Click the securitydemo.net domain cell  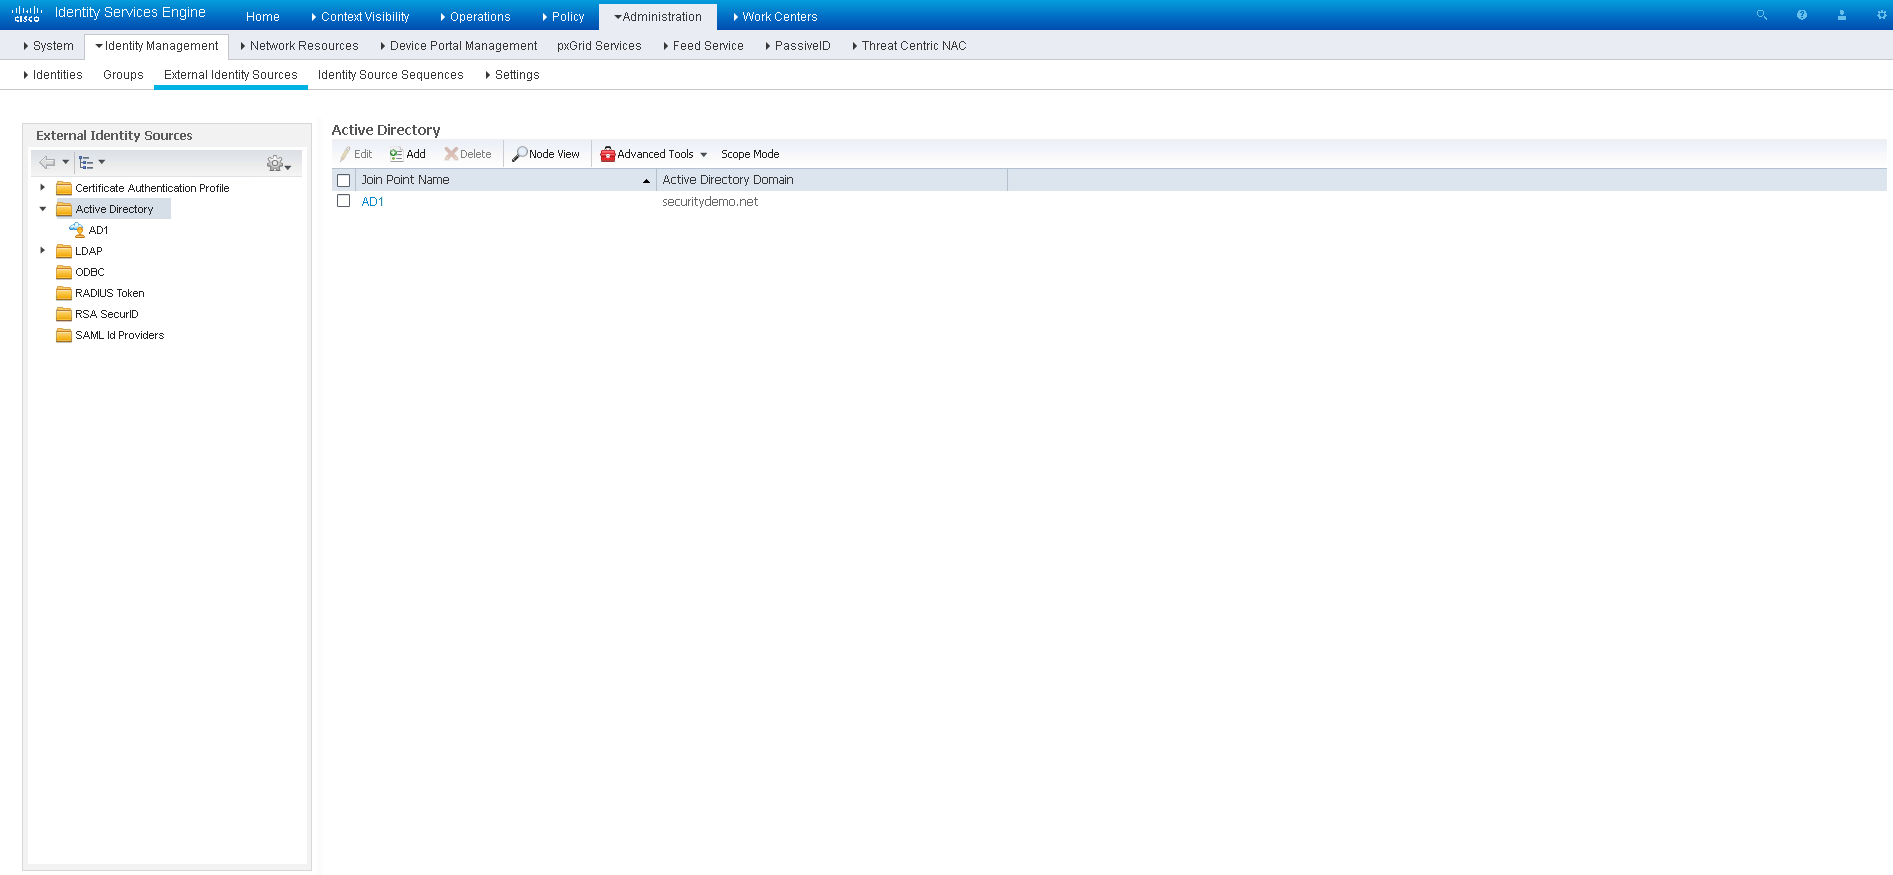coord(710,202)
